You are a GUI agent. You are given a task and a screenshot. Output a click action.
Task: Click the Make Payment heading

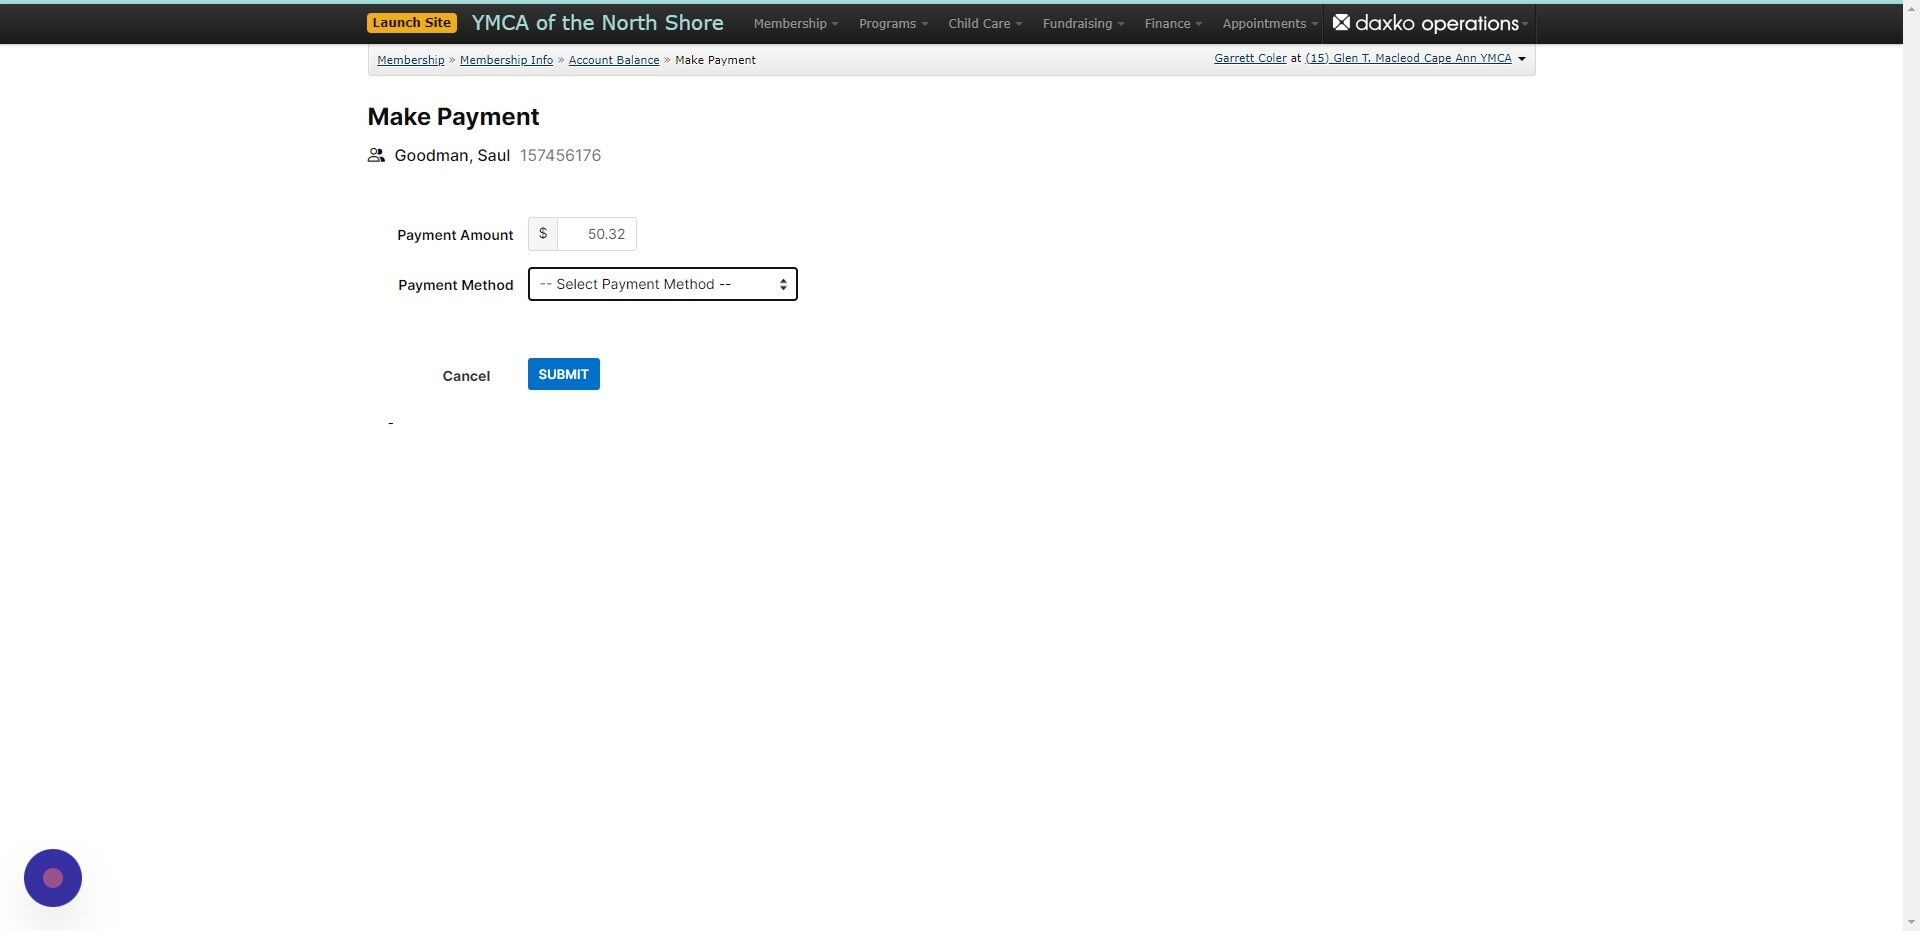(453, 117)
